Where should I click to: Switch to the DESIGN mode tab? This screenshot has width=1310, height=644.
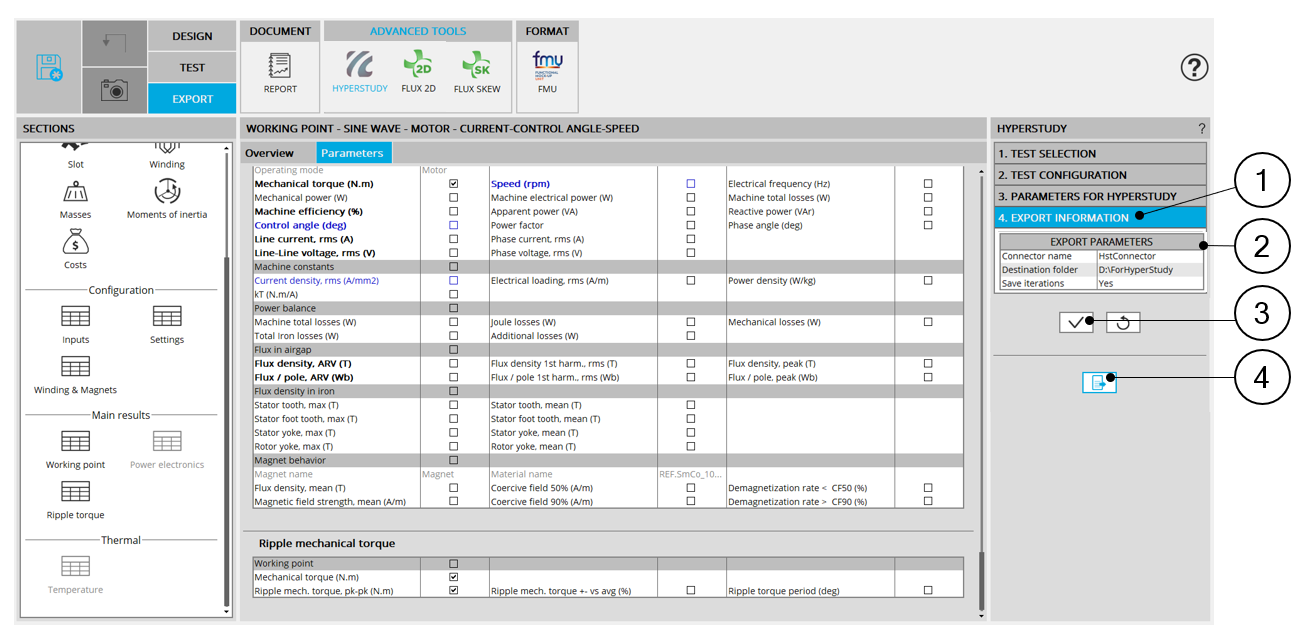click(x=192, y=36)
